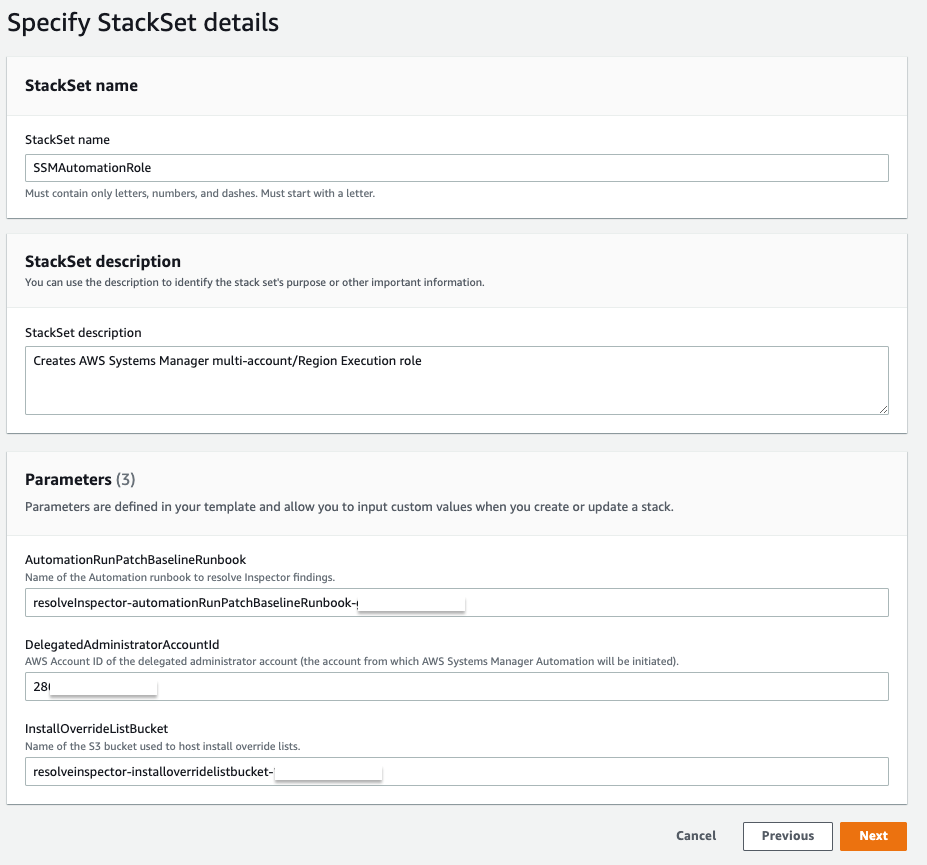The image size is (927, 865).
Task: Click the Cancel link
Action: pyautogui.click(x=695, y=836)
